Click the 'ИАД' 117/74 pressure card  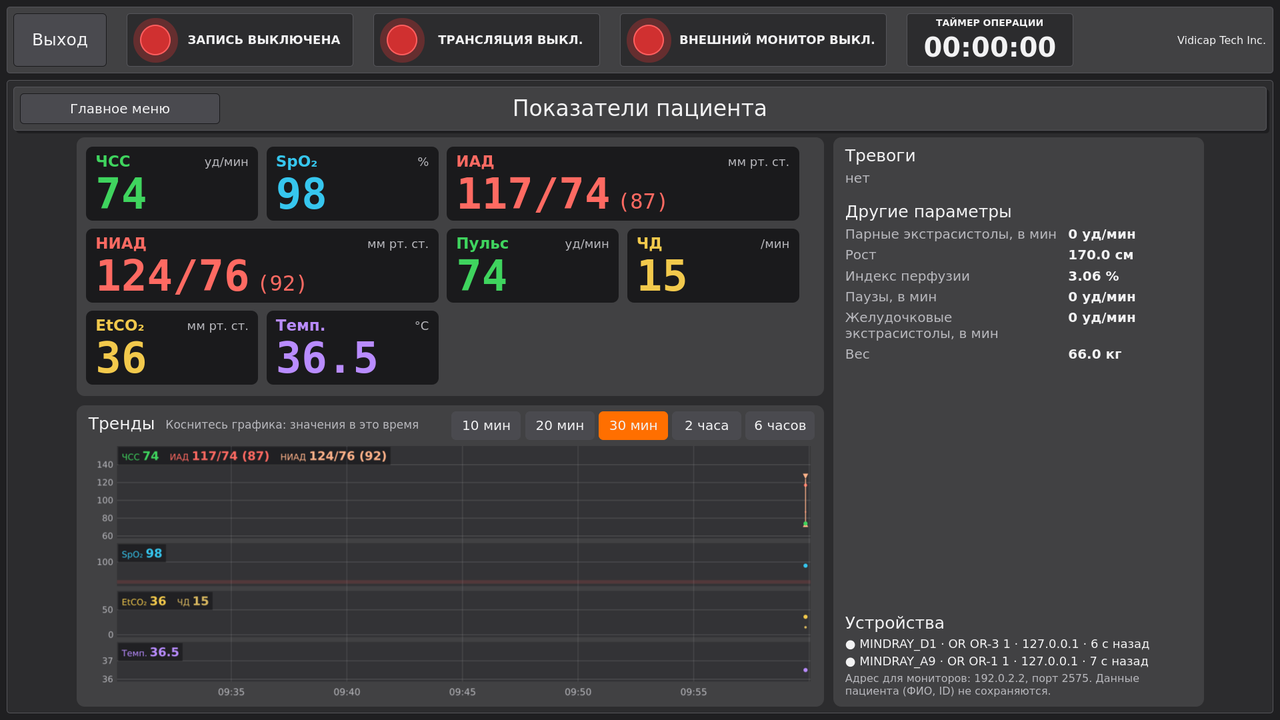(623, 184)
